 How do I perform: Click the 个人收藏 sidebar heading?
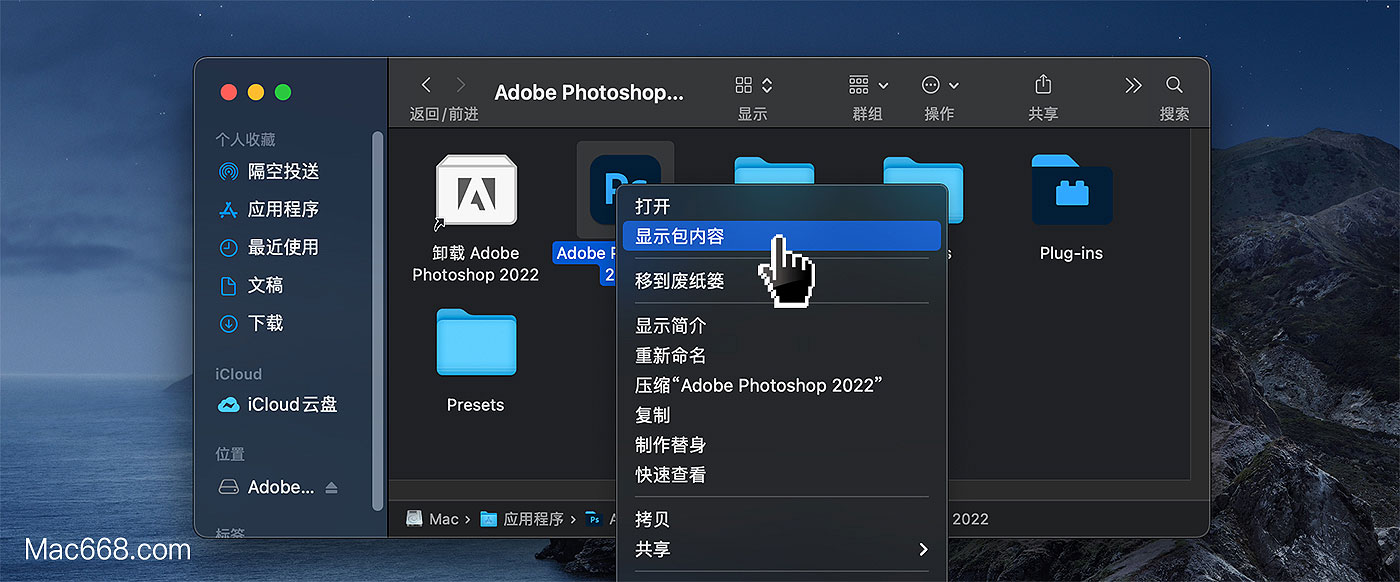246,140
